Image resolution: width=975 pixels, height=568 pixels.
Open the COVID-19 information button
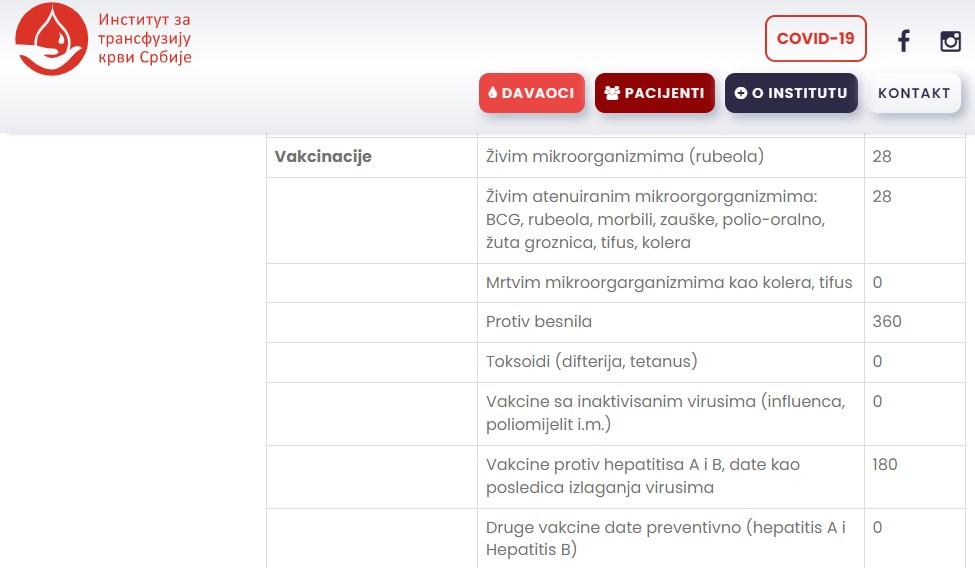point(816,39)
